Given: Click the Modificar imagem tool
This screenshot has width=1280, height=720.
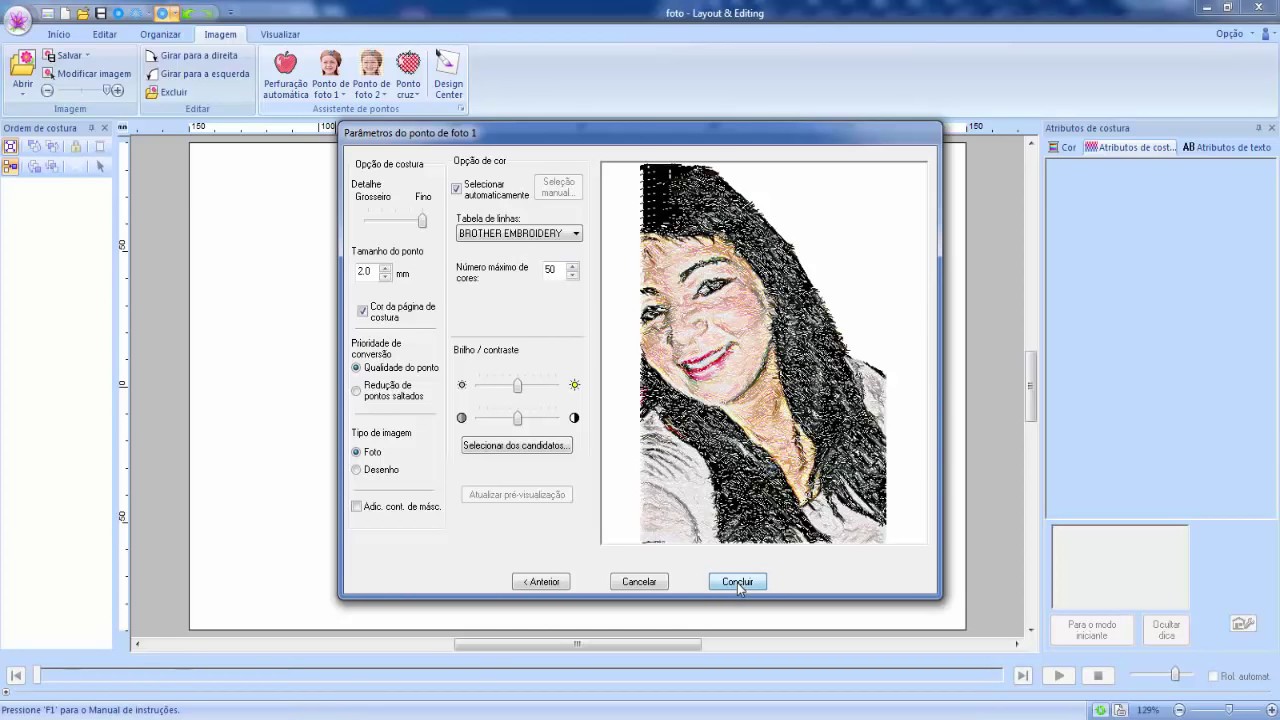Looking at the screenshot, I should tap(87, 74).
